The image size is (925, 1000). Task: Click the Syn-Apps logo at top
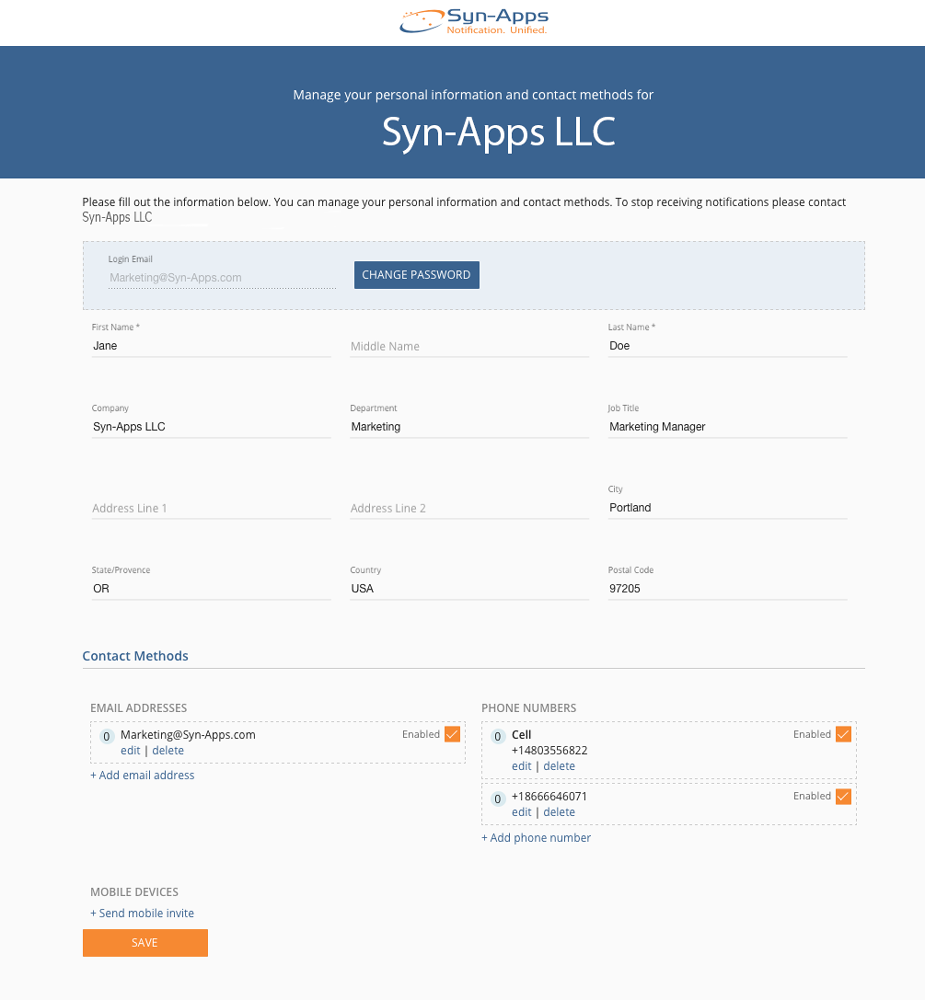point(474,21)
